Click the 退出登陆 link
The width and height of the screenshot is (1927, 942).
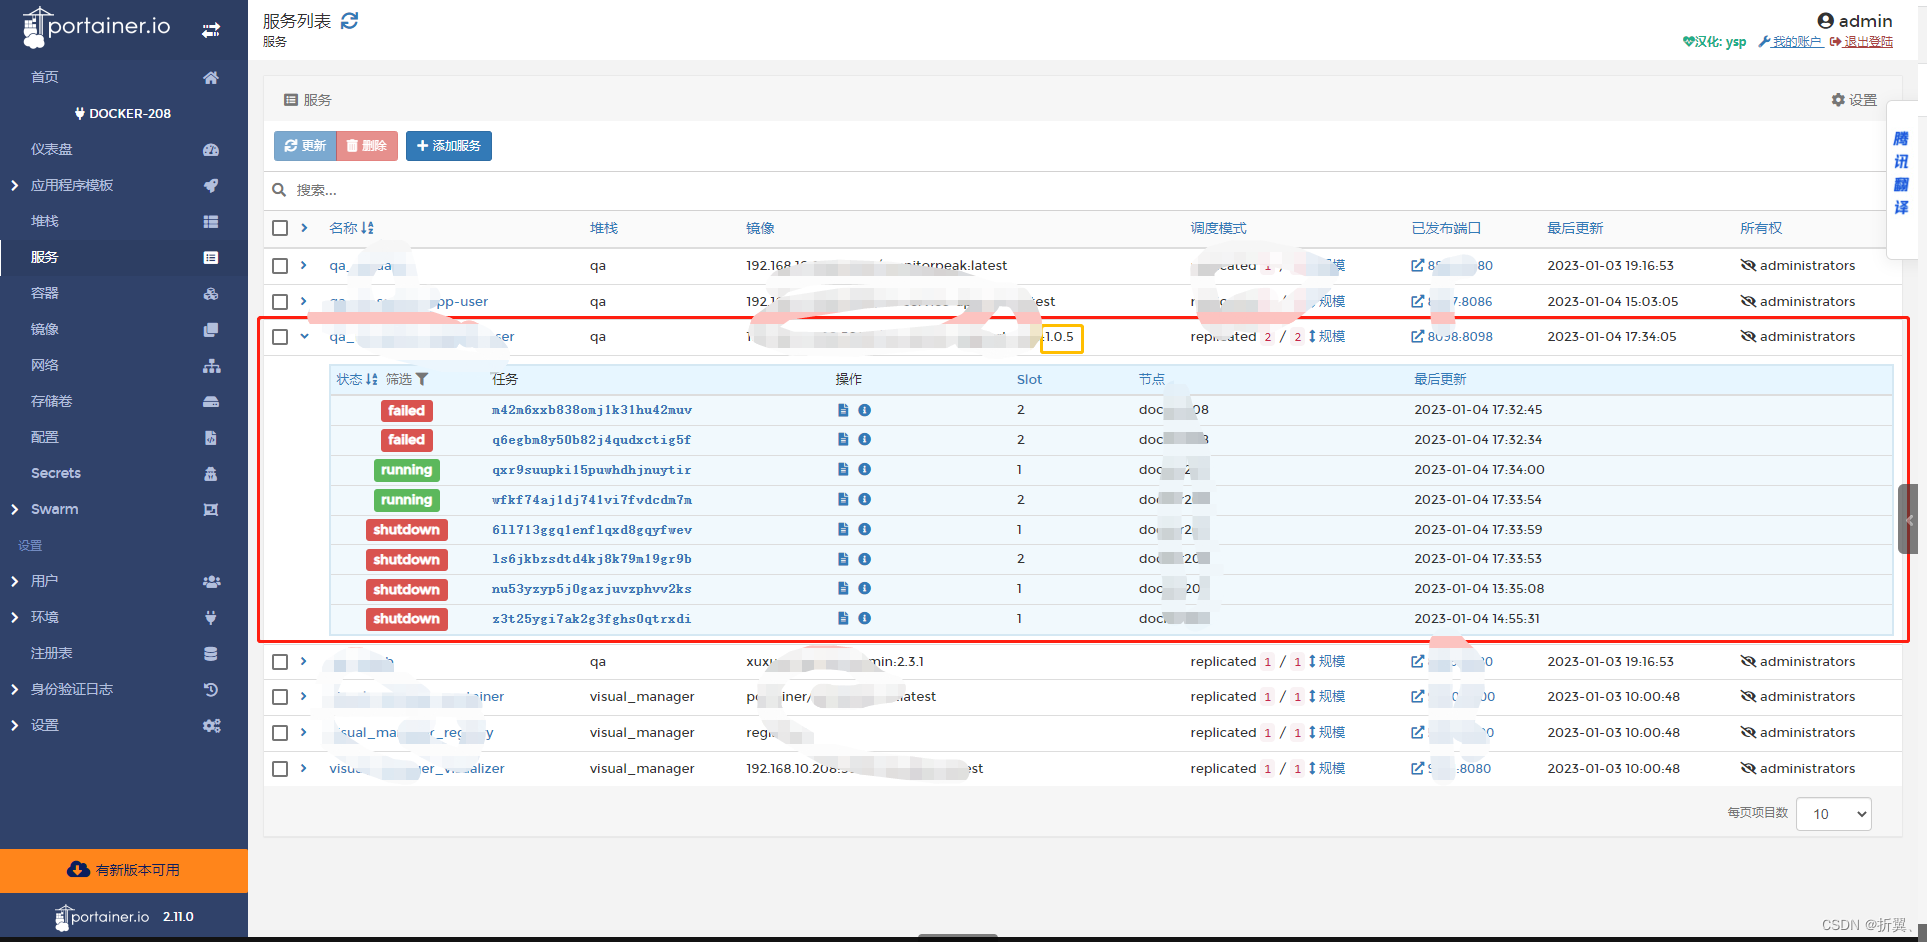click(x=1861, y=42)
